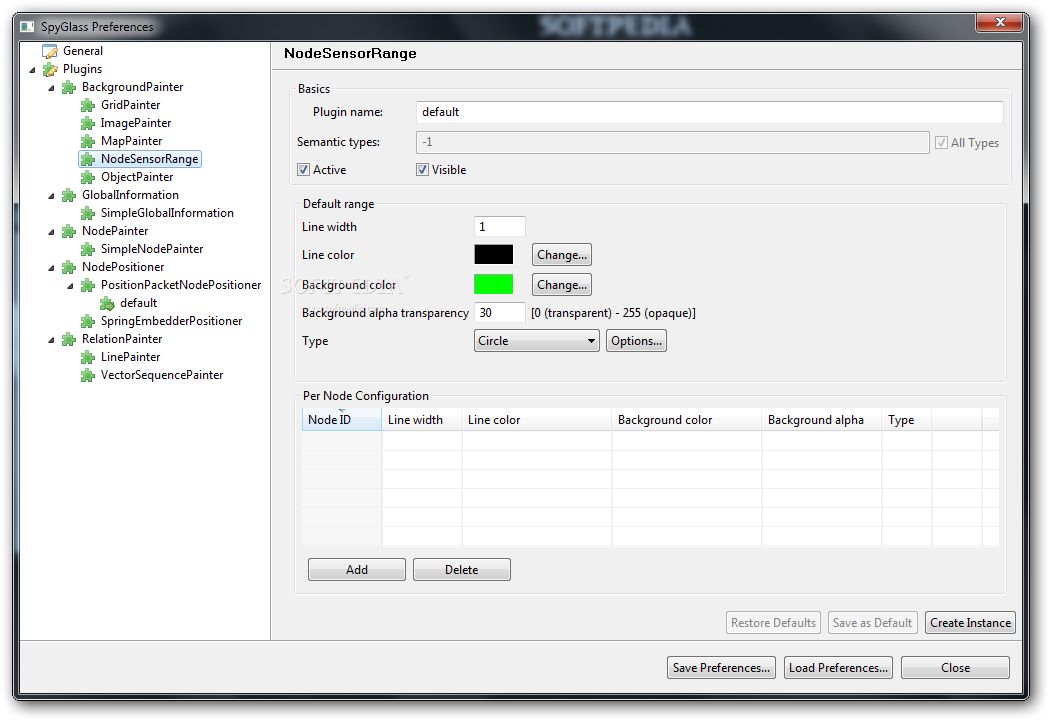The width and height of the screenshot is (1050, 721).
Task: Click the GlobalInformation plugin icon
Action: [68, 195]
